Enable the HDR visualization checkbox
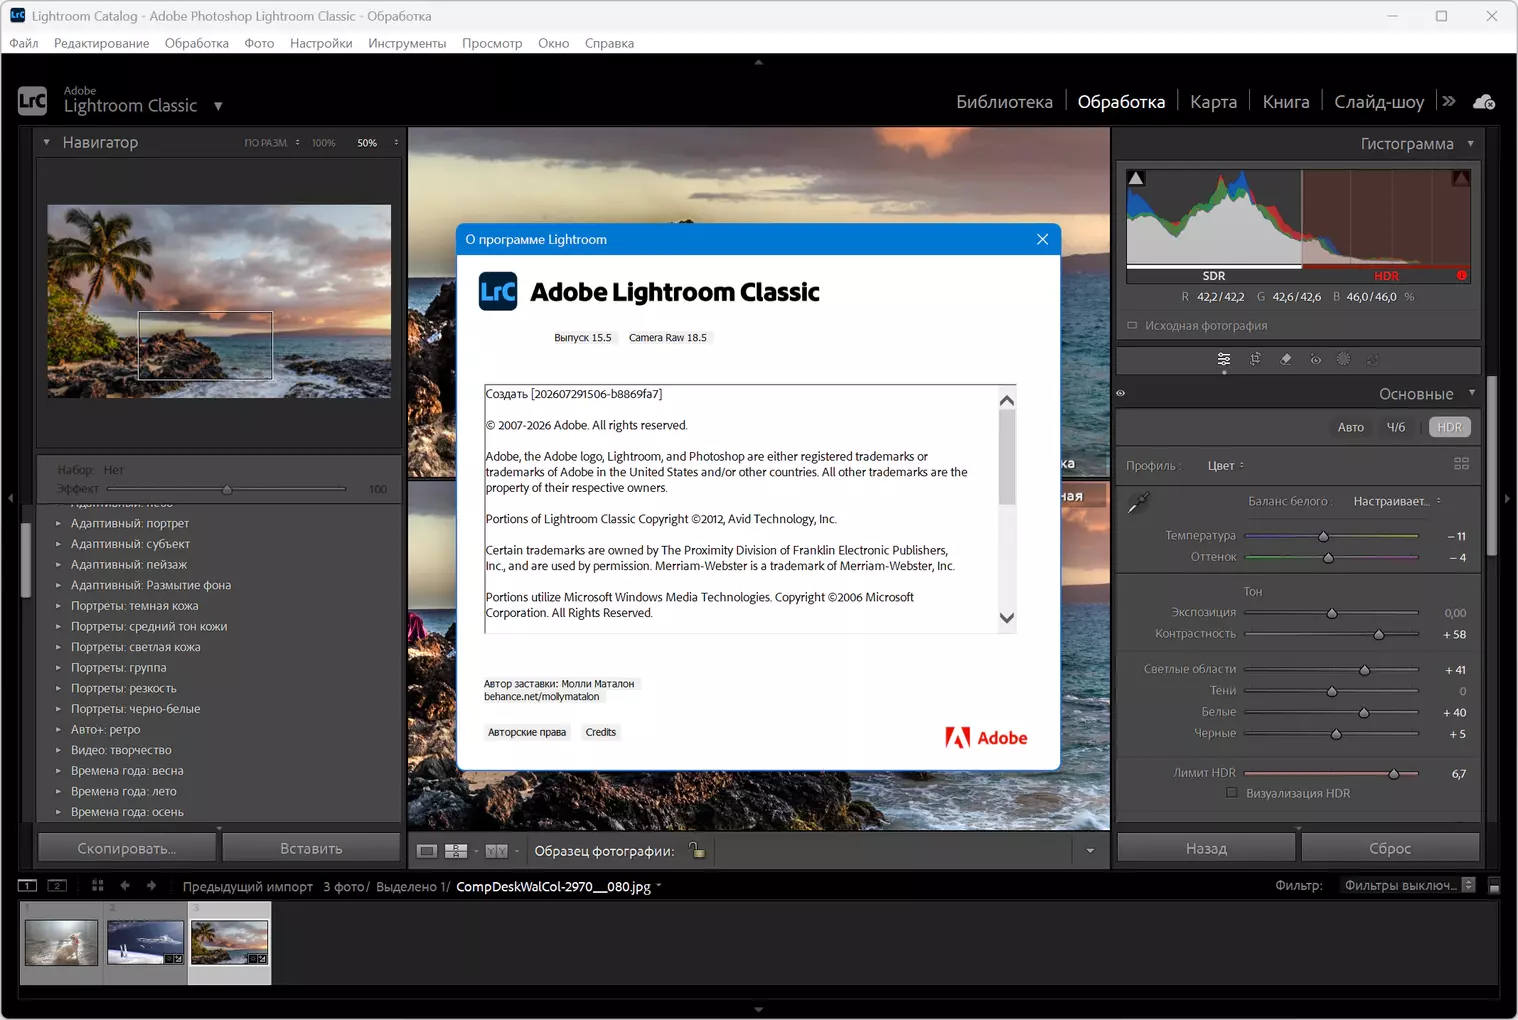1518x1020 pixels. coord(1232,793)
